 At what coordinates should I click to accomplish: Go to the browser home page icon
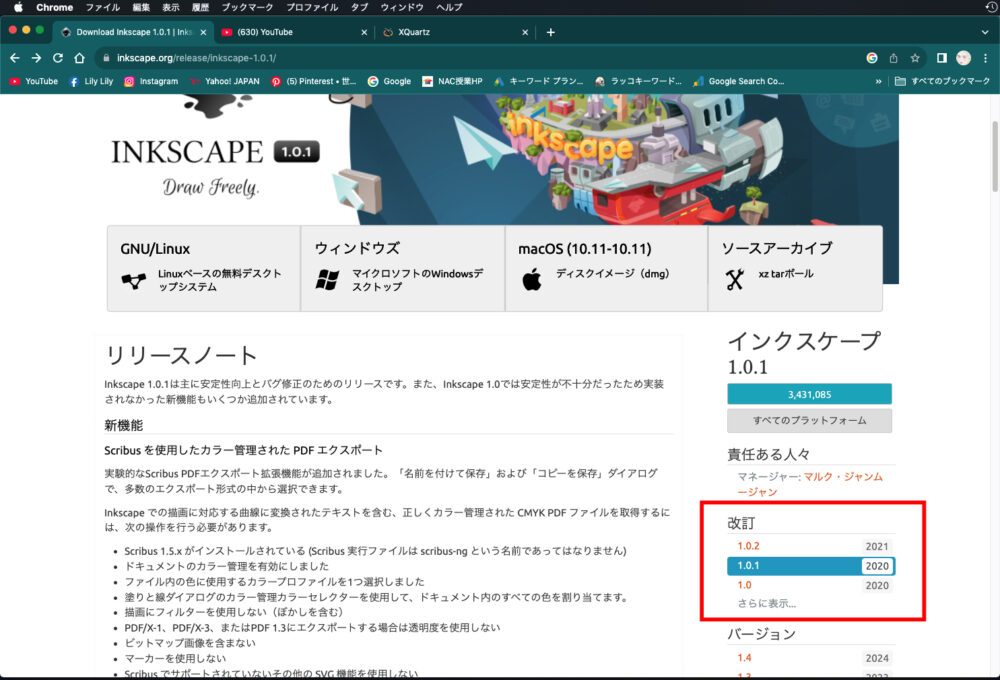point(79,58)
